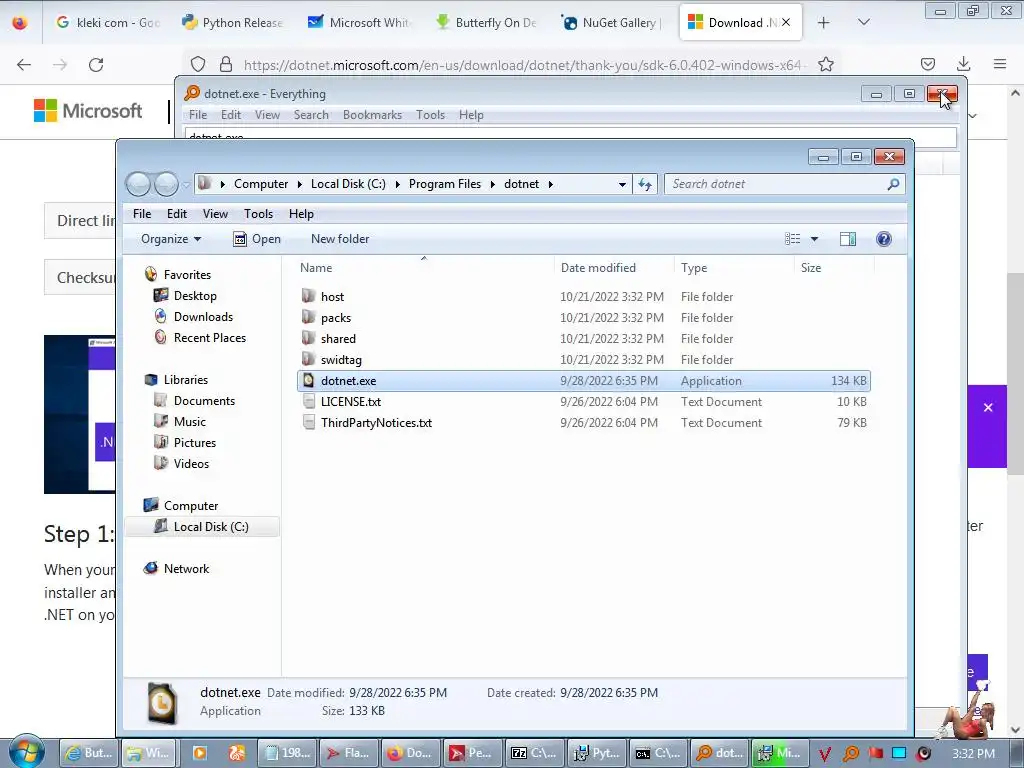1024x768 pixels.
Task: Select the shared folder icon
Action: 308,338
